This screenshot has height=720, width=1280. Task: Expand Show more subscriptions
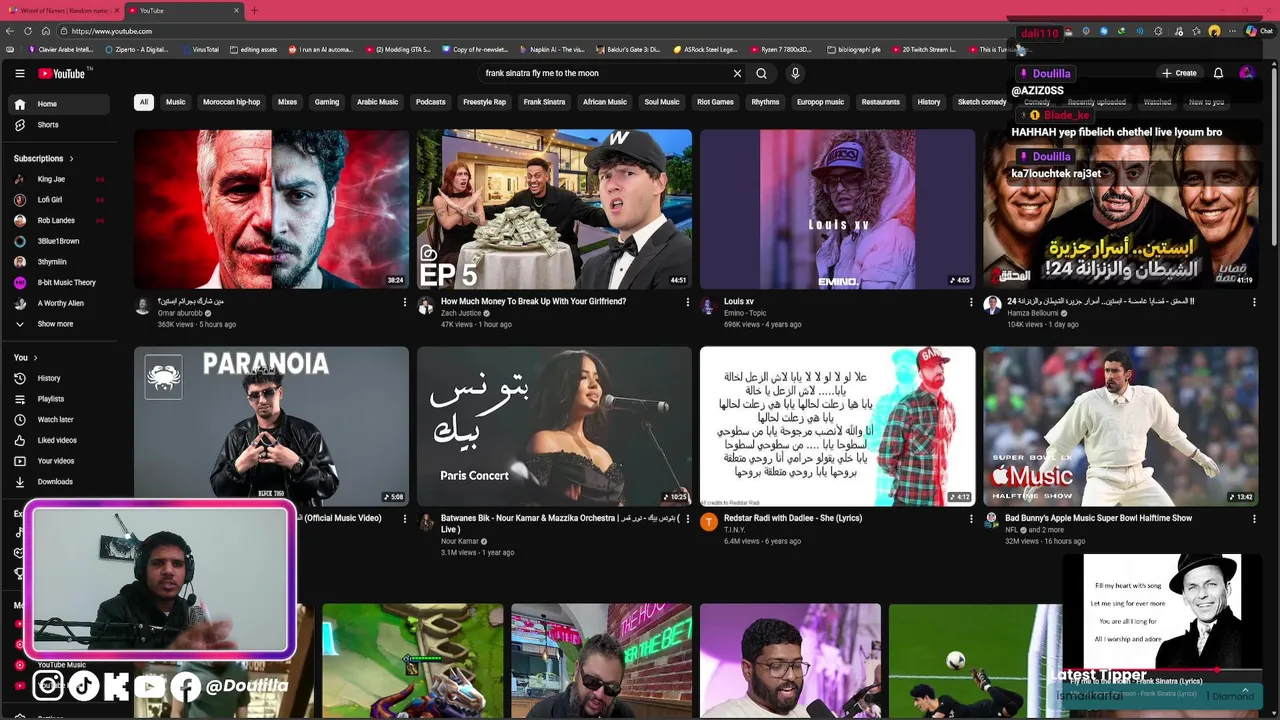coord(60,324)
